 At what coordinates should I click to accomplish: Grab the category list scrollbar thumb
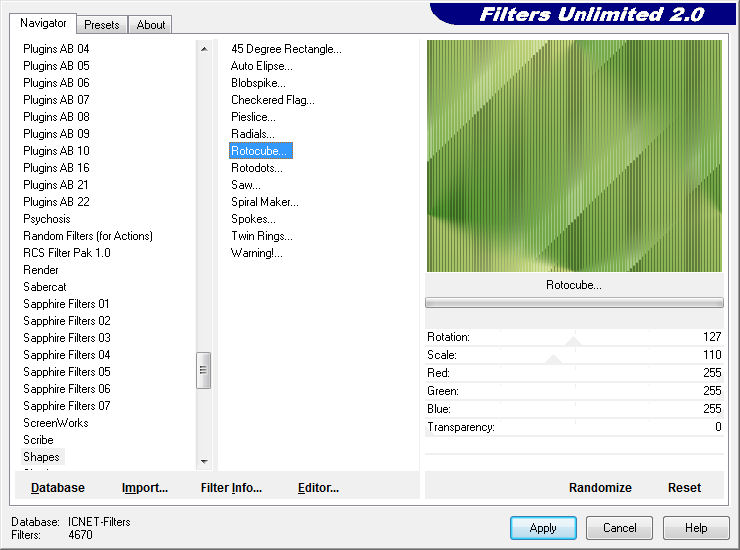click(x=203, y=370)
